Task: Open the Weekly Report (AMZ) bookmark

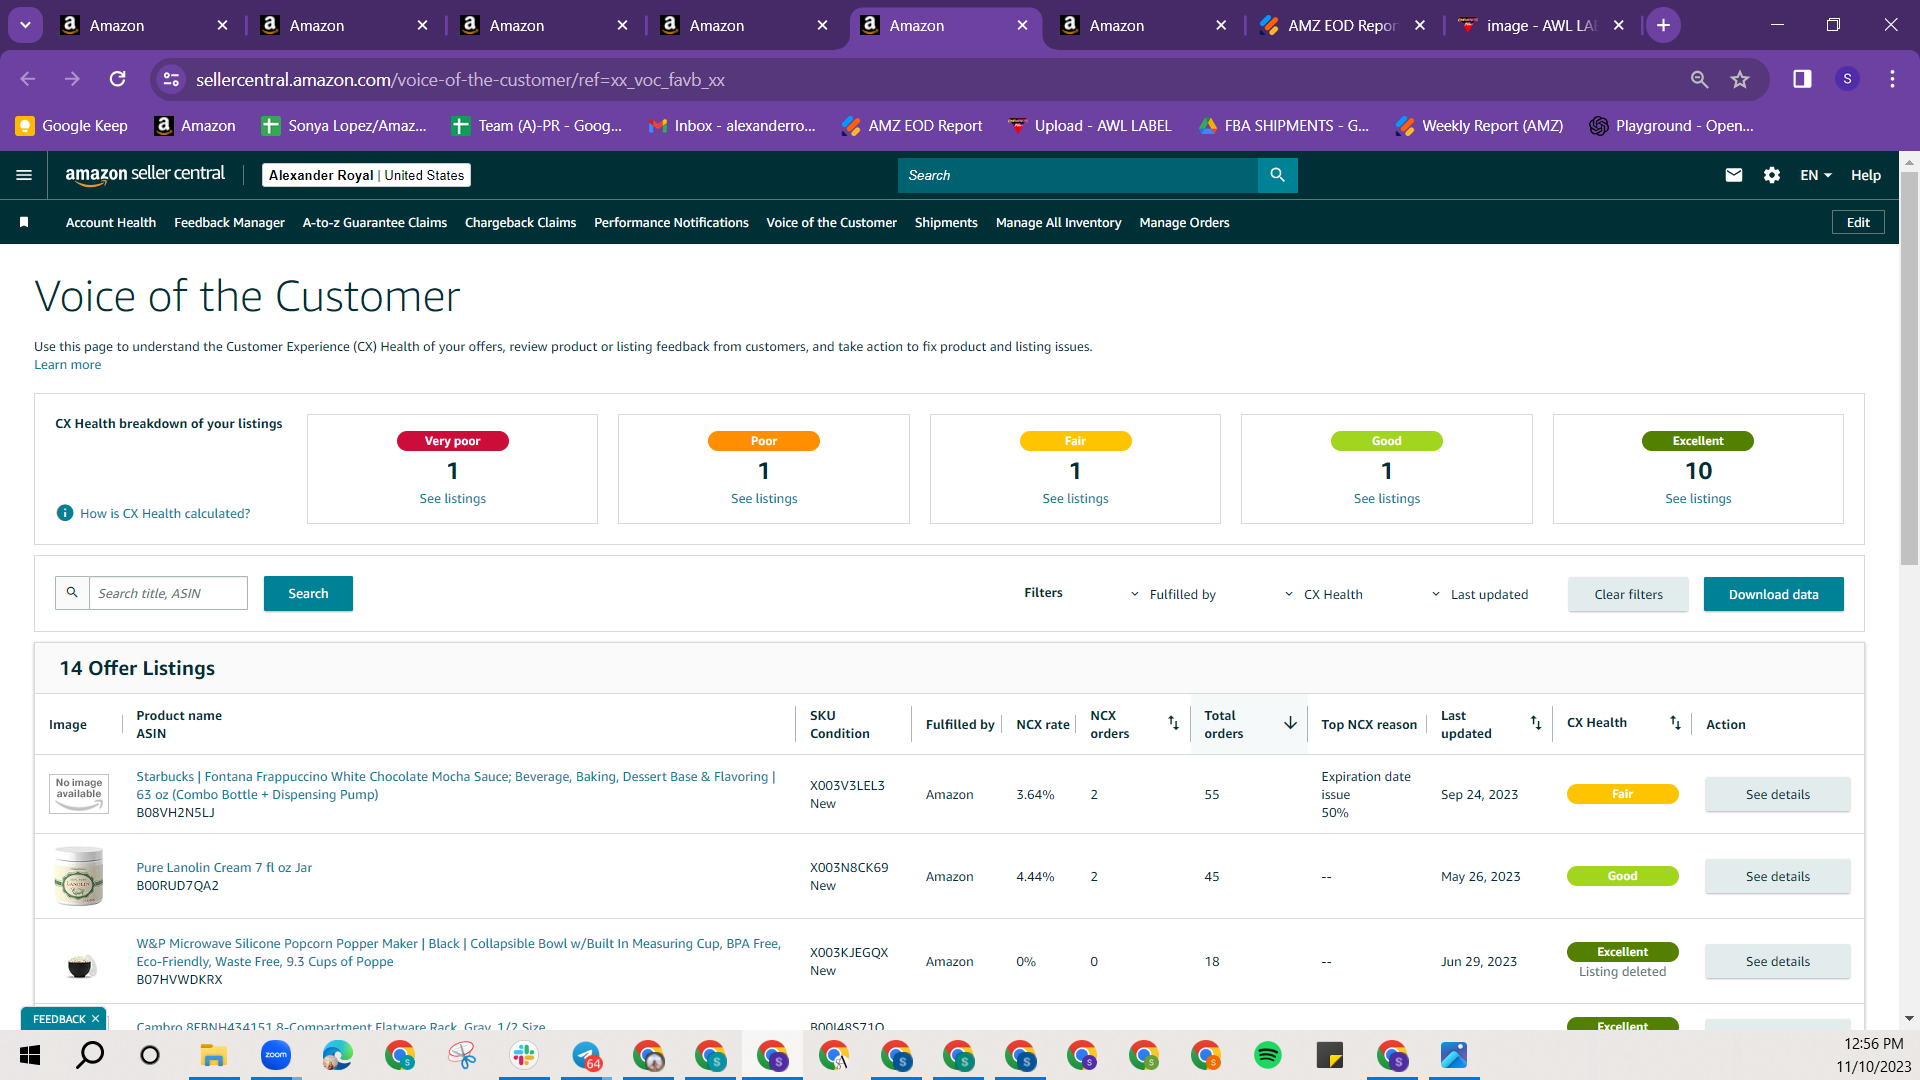Action: (x=1480, y=126)
